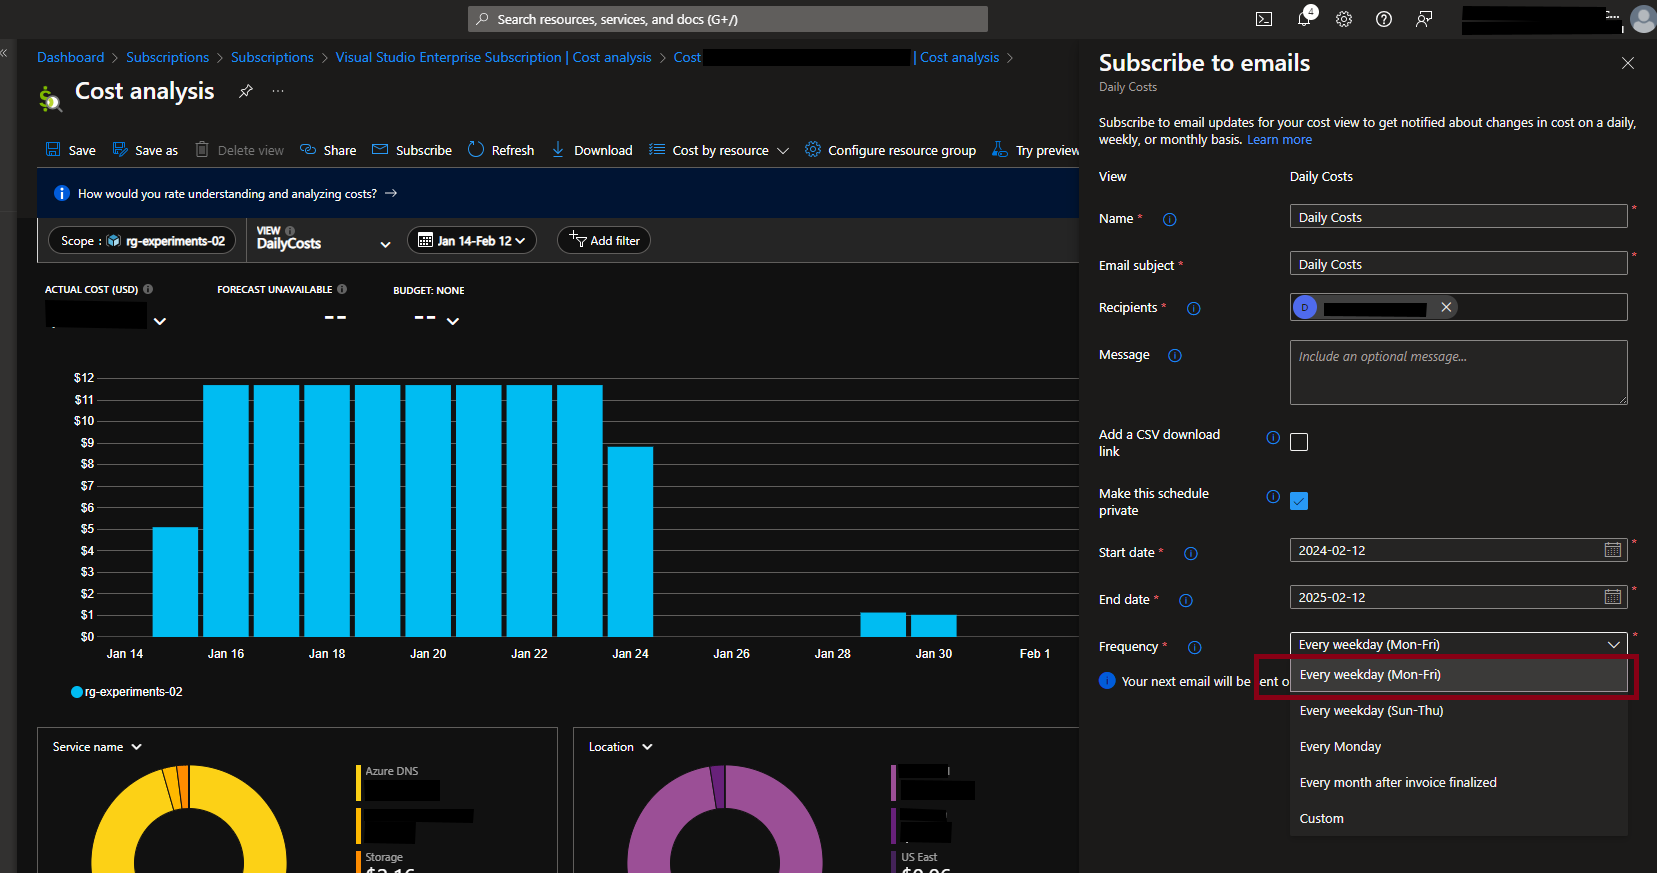
Task: Open Start date calendar picker
Action: click(1613, 550)
